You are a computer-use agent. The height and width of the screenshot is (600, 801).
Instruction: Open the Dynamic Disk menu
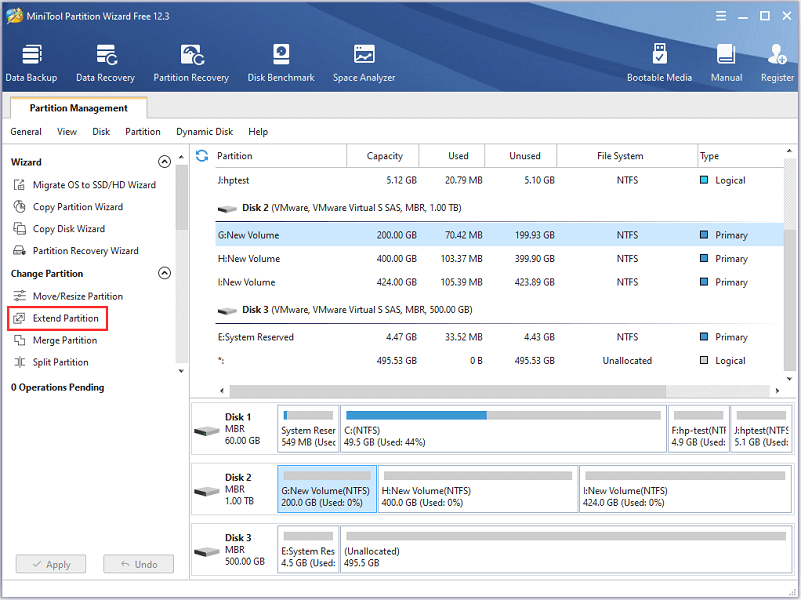[x=204, y=132]
